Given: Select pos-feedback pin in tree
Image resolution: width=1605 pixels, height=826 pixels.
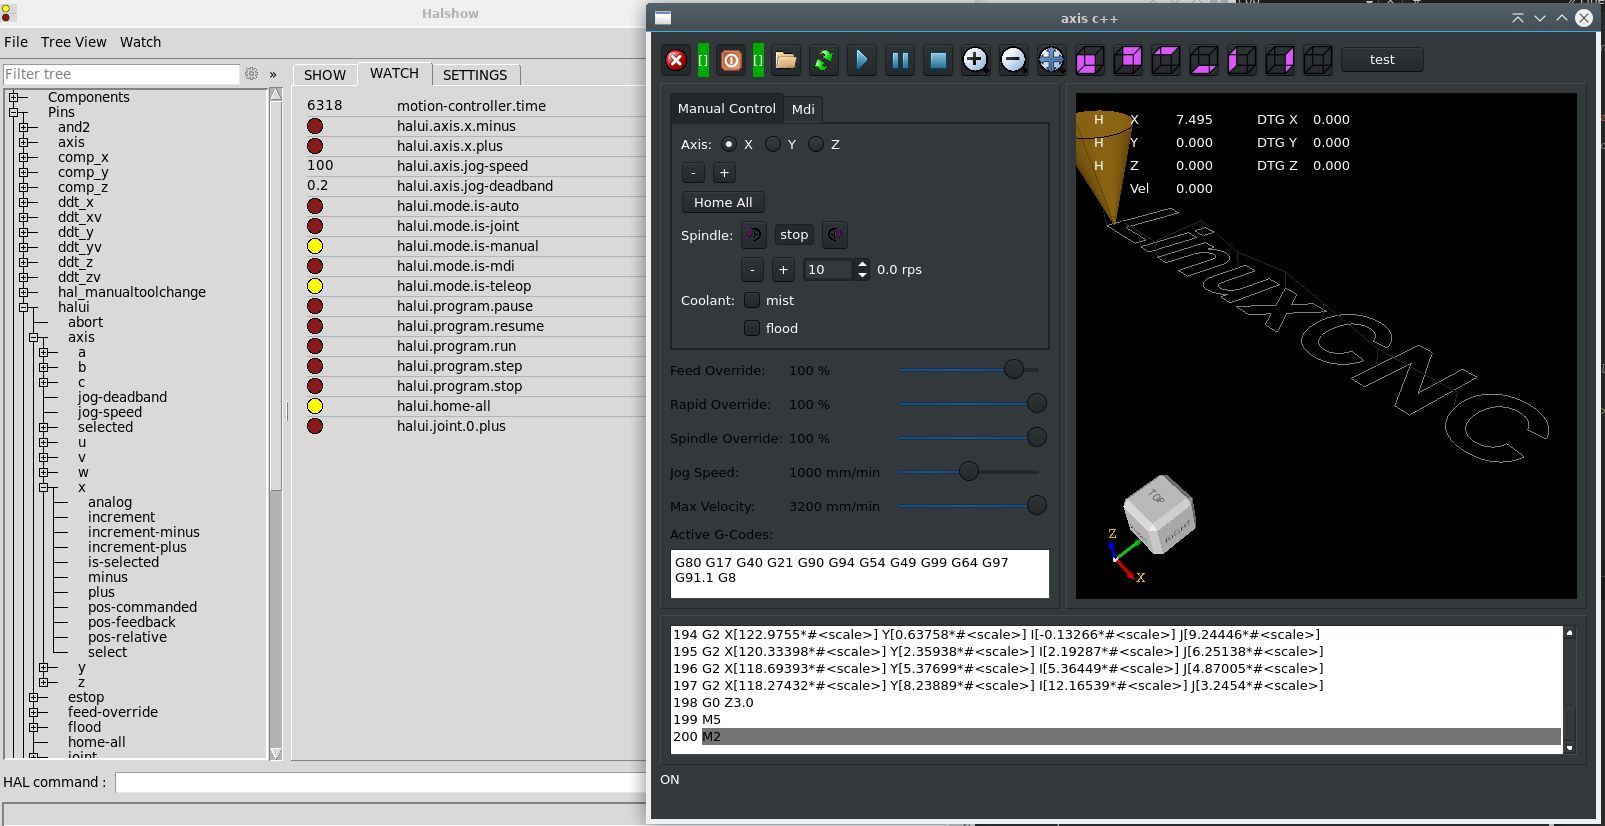Looking at the screenshot, I should pyautogui.click(x=131, y=622).
